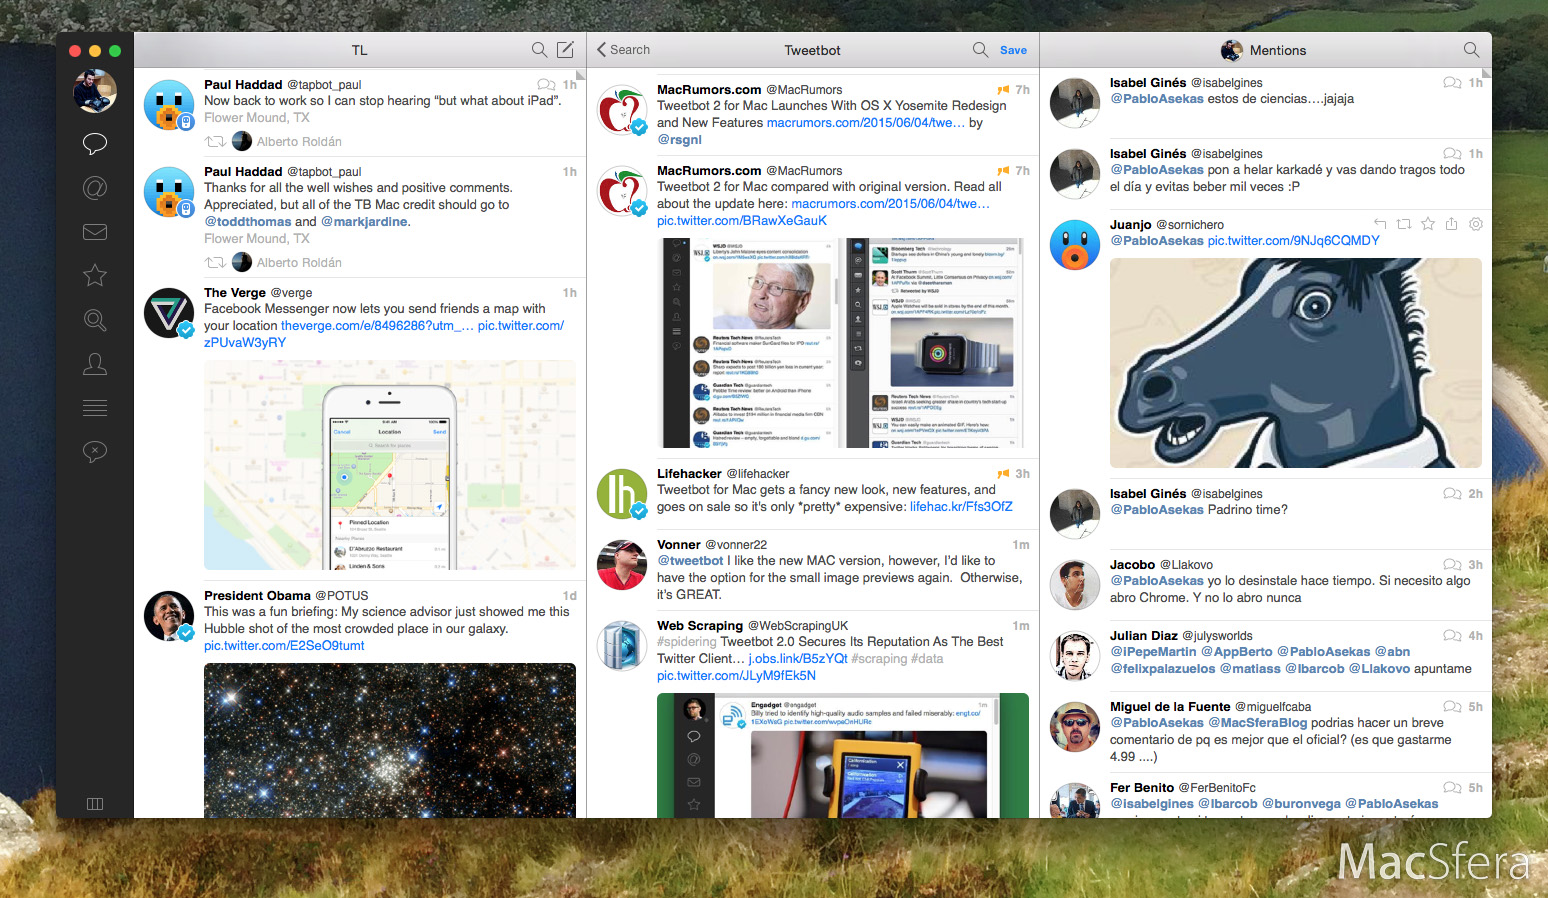The image size is (1548, 898).
Task: Open @iPepeMartin mention link
Action: pos(1153,652)
